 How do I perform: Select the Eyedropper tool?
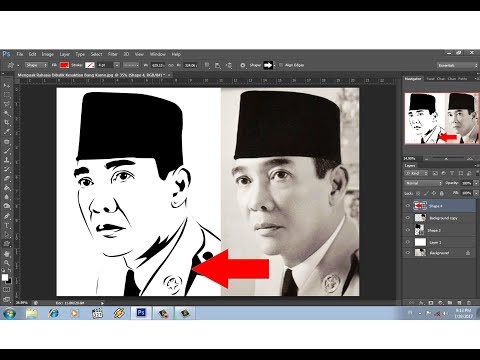click(6, 132)
